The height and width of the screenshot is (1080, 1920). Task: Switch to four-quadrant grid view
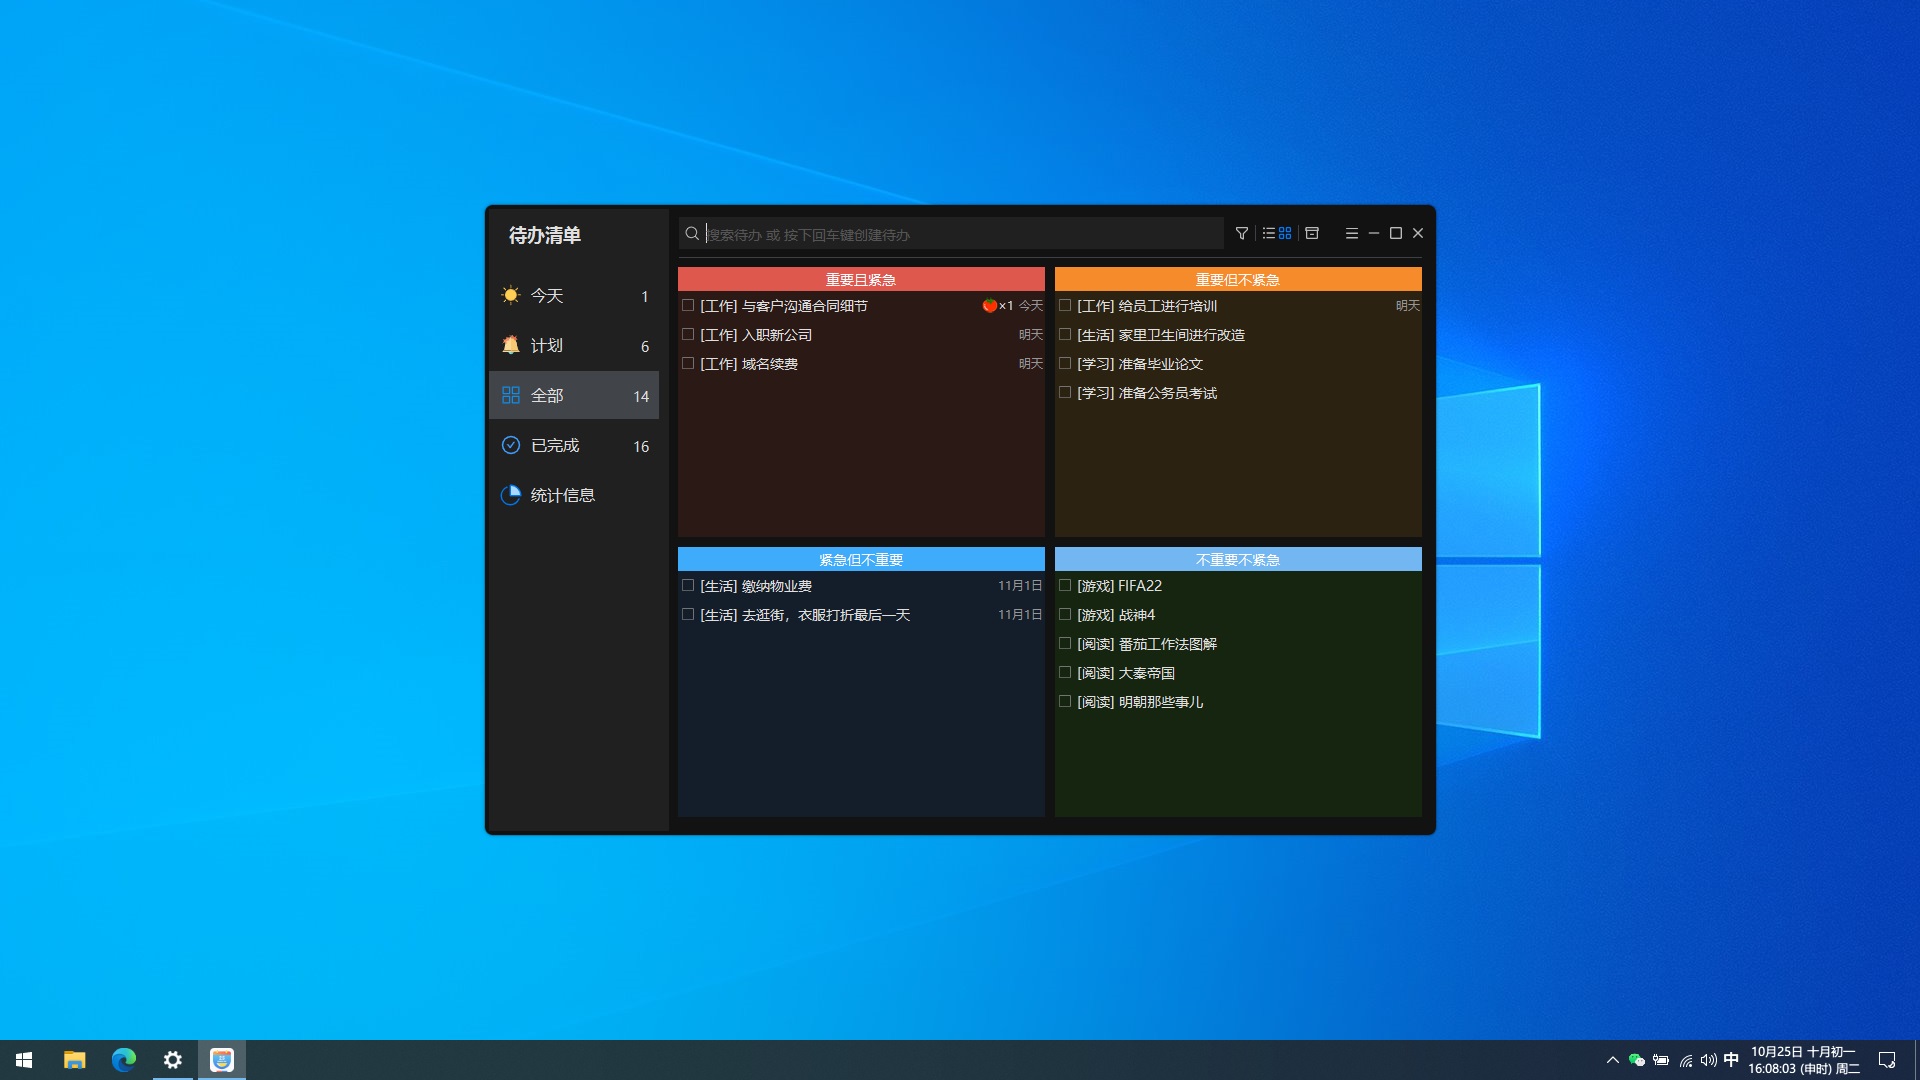[x=1285, y=233]
